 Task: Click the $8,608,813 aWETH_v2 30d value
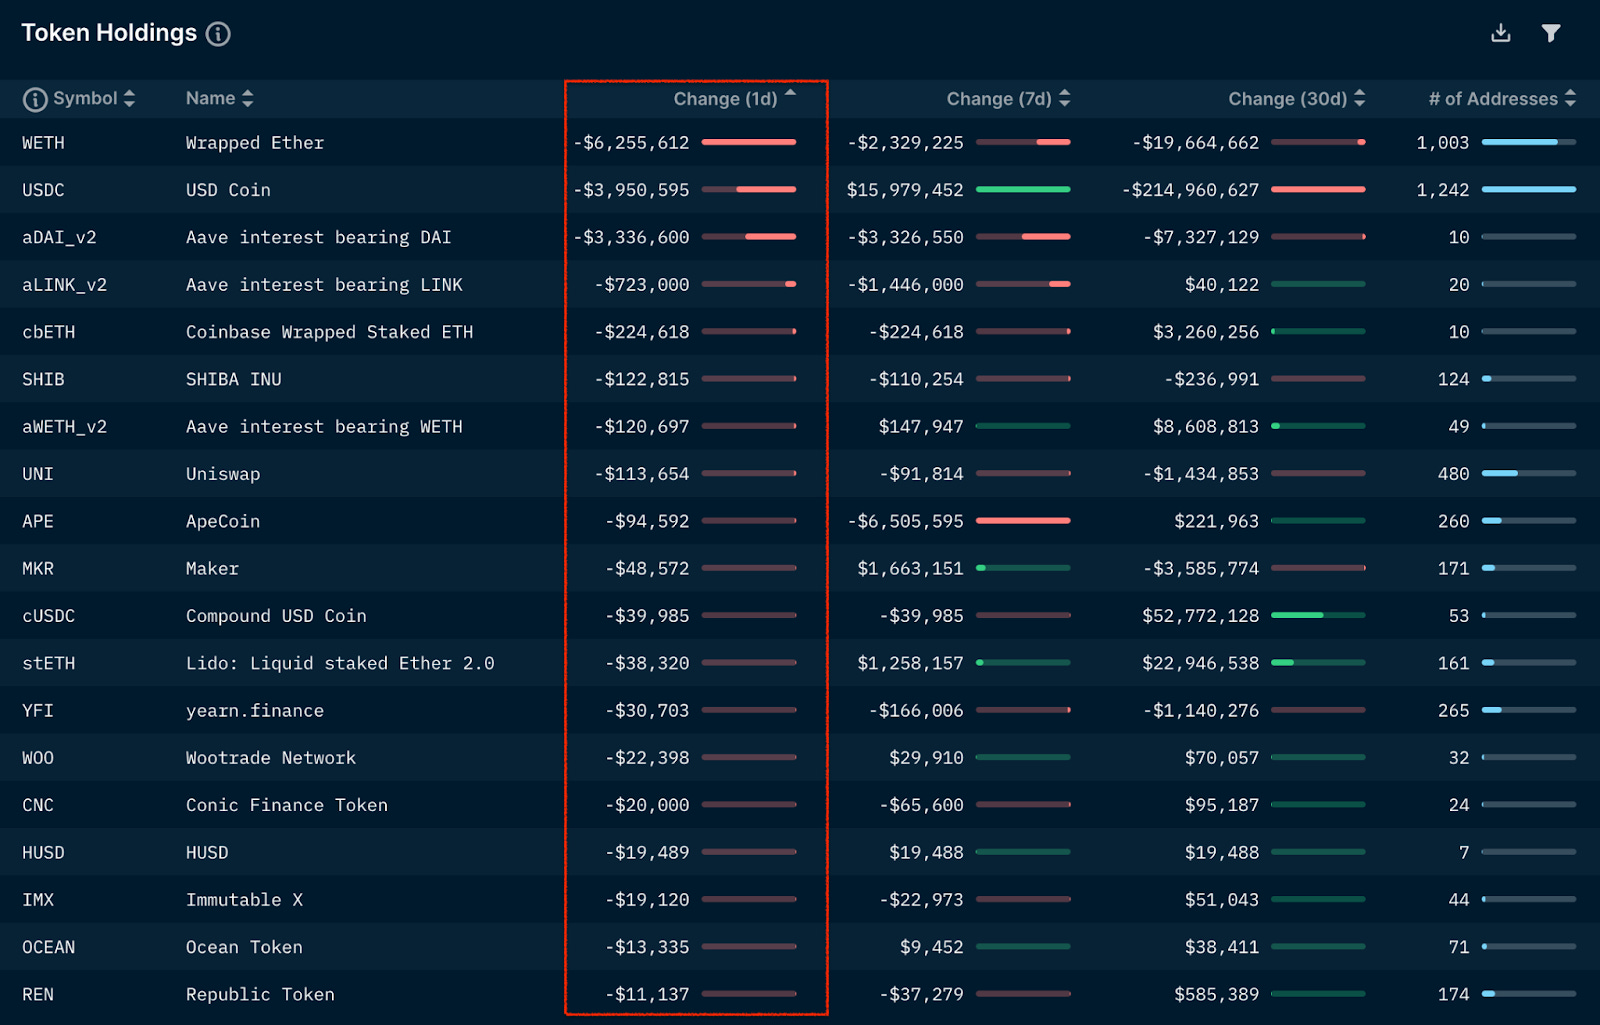coord(1206,427)
